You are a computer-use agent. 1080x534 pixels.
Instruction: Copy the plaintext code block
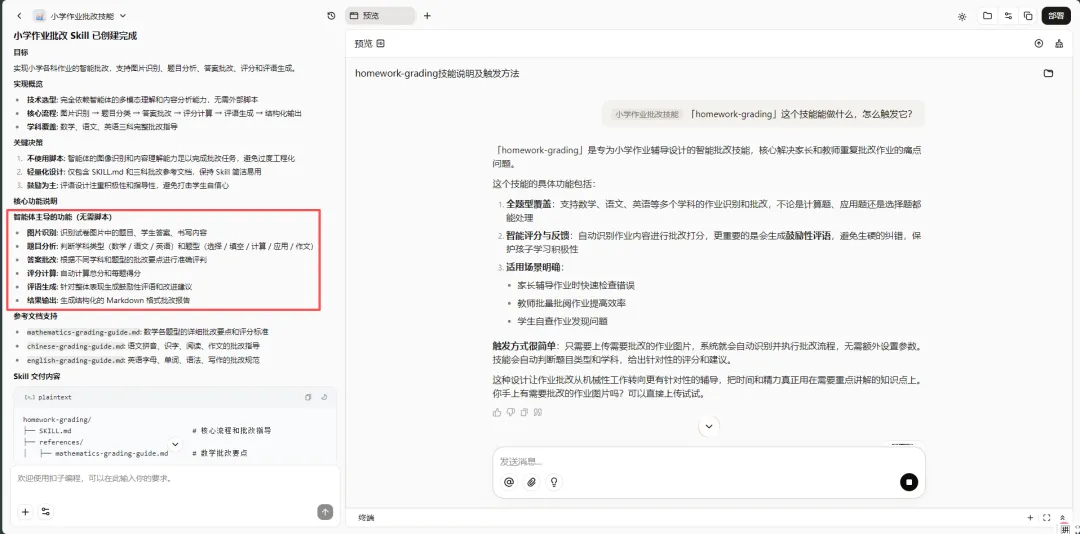(x=308, y=397)
